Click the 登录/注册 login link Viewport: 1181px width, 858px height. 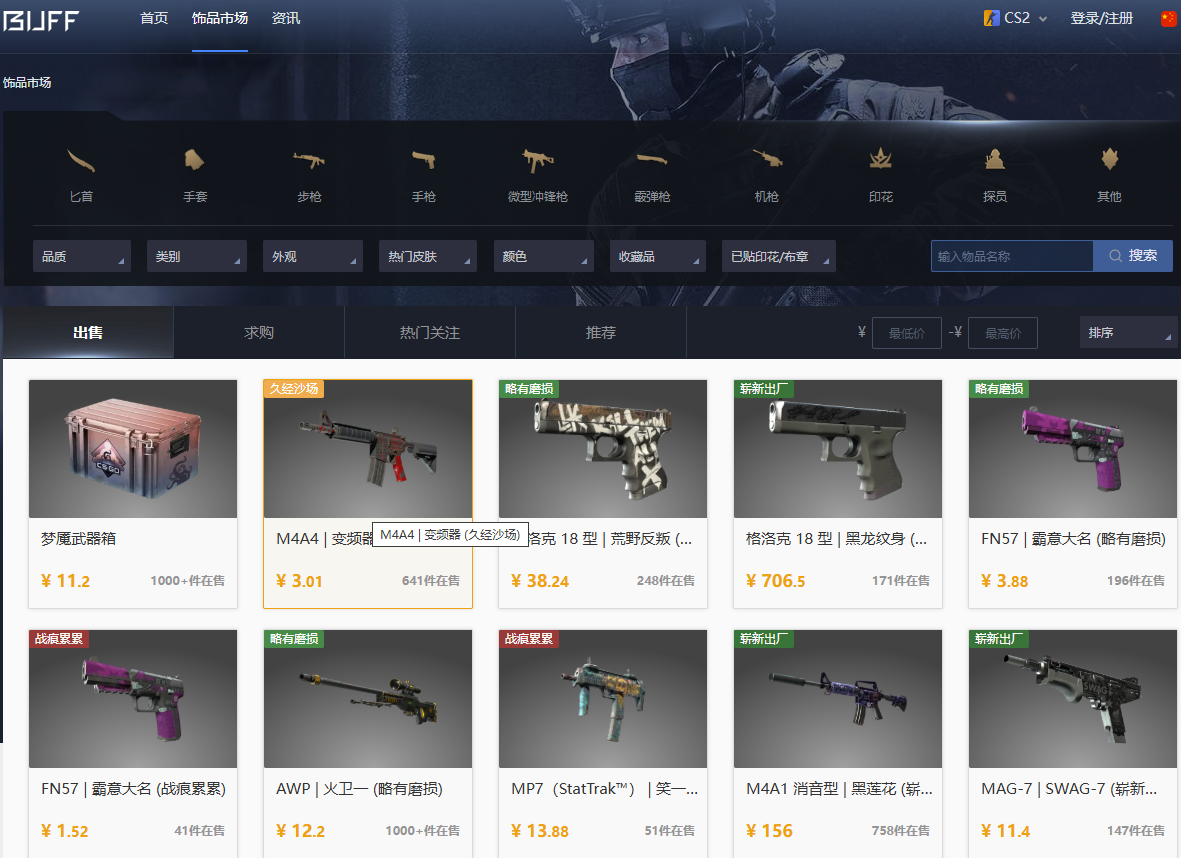[x=1101, y=18]
